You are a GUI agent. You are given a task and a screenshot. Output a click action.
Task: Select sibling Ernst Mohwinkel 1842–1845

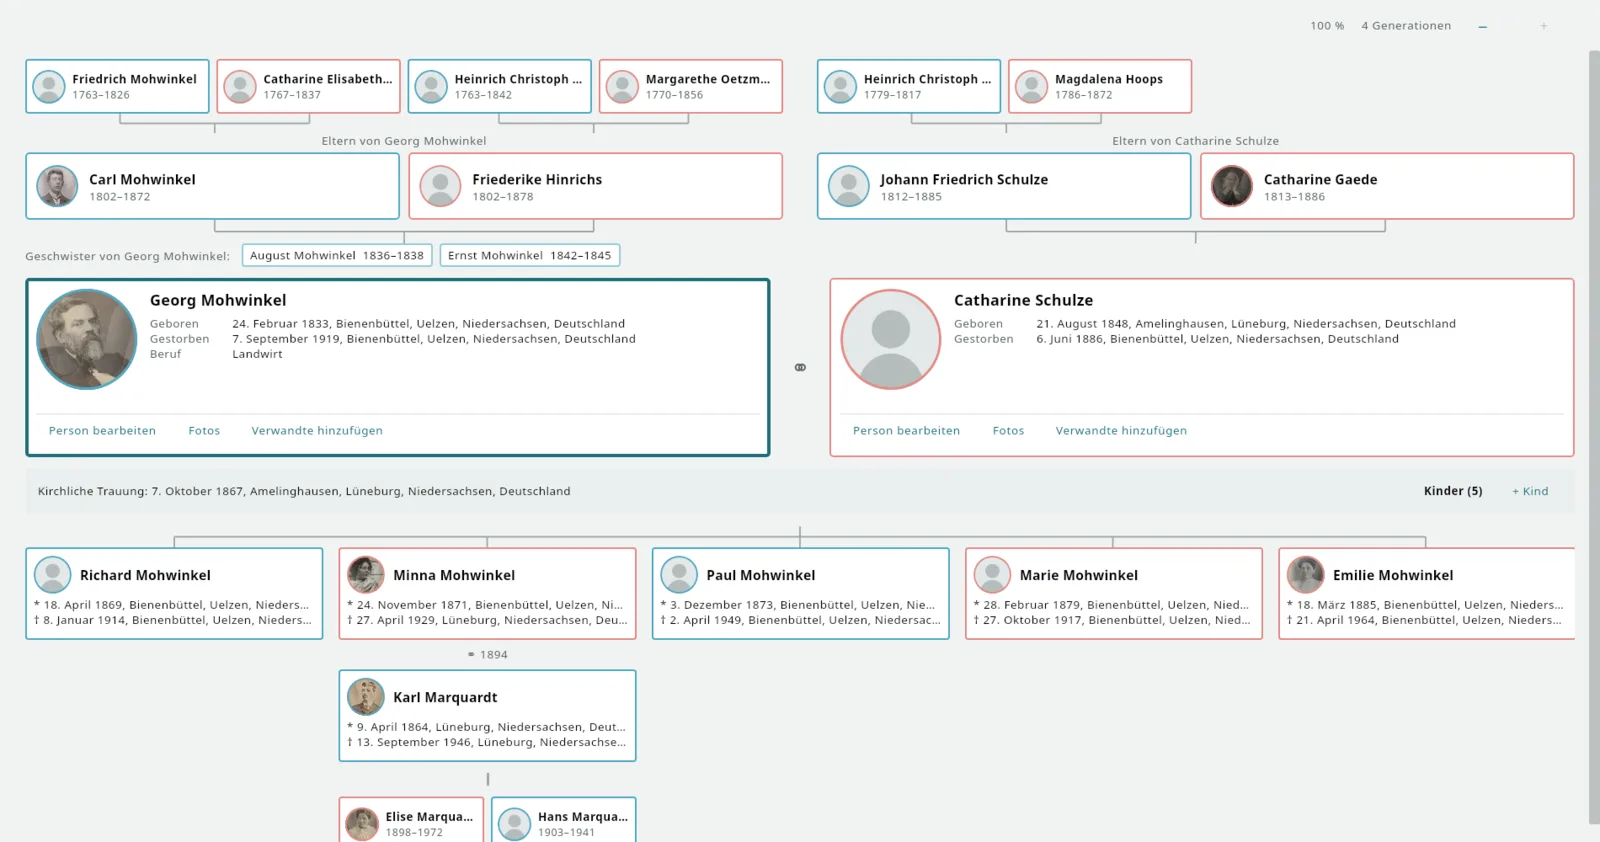point(530,256)
